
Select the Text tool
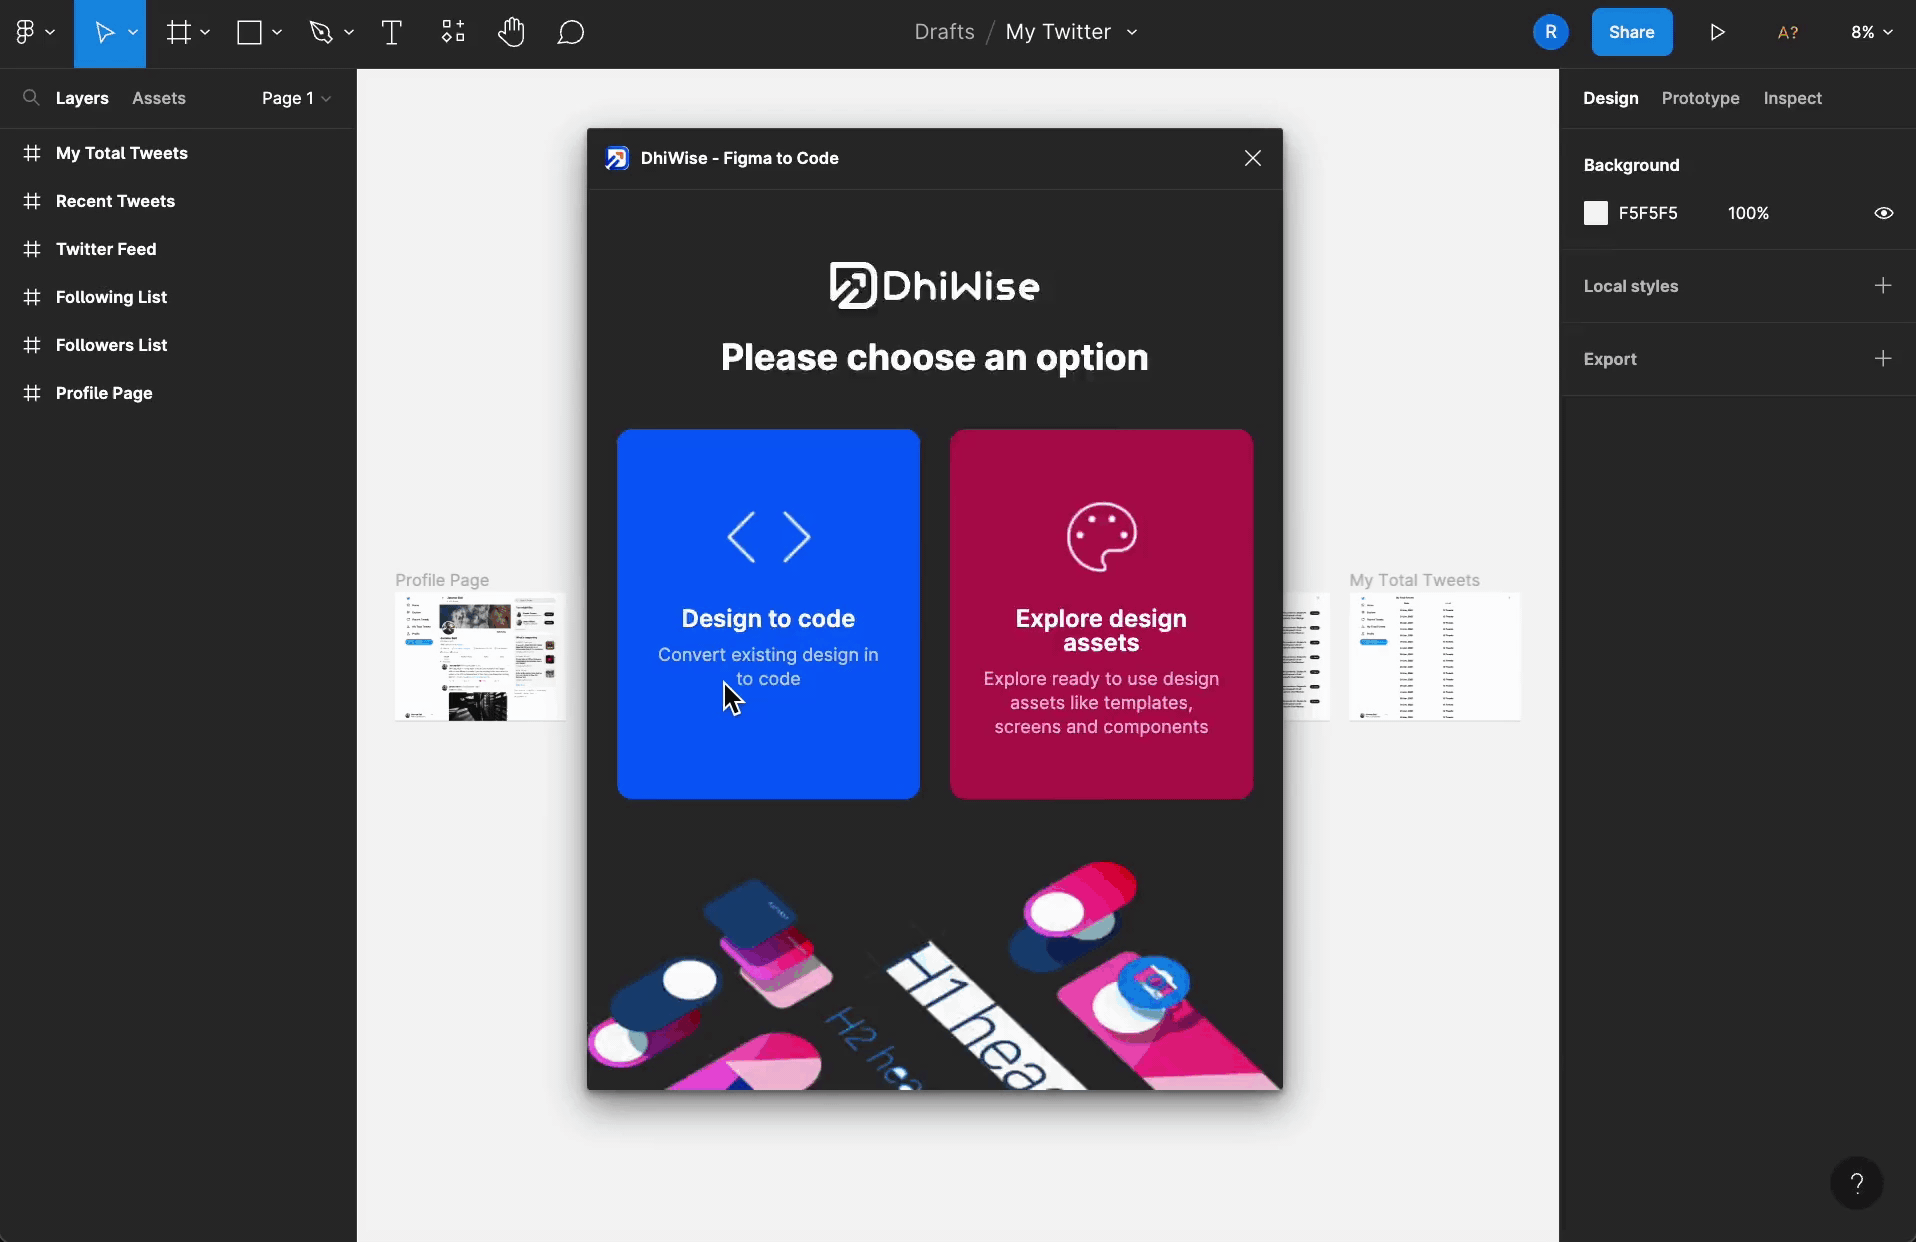(x=392, y=33)
